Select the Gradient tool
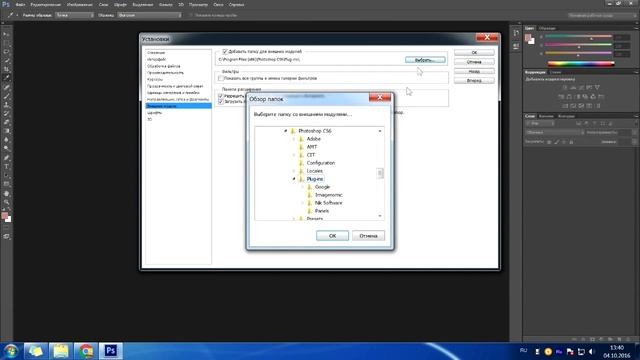This screenshot has height=360, width=640. click(6, 131)
